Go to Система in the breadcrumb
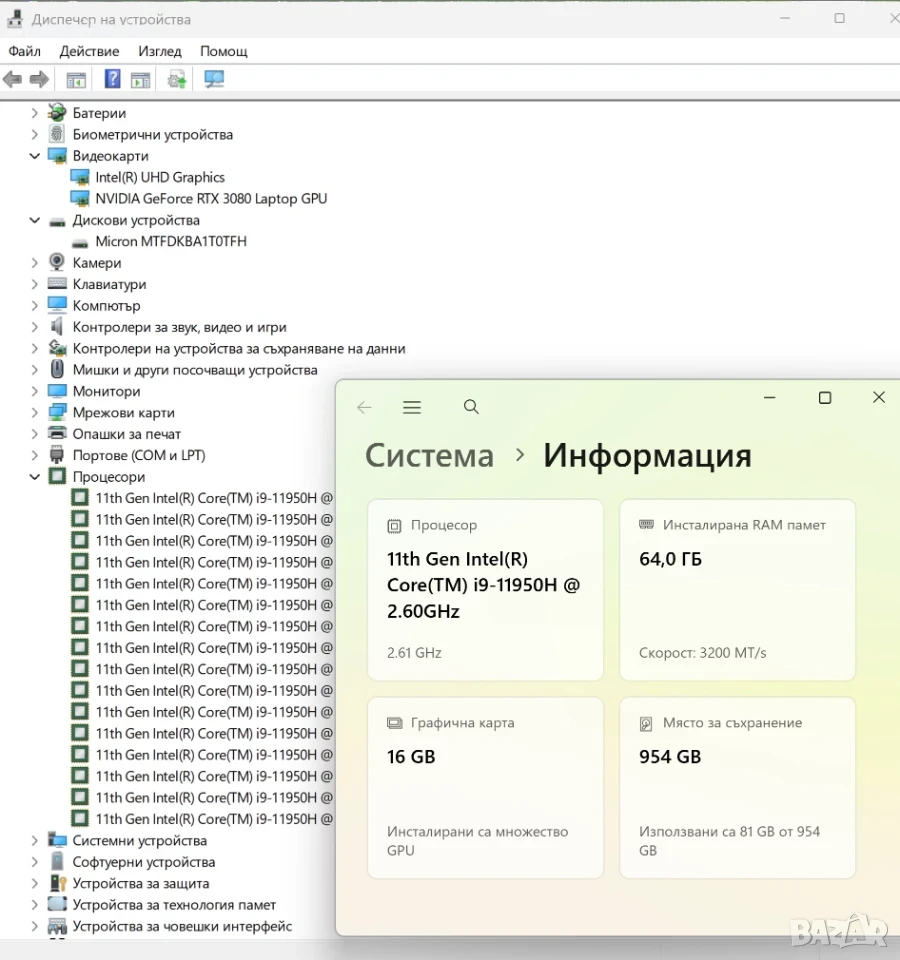This screenshot has width=900, height=960. (429, 456)
